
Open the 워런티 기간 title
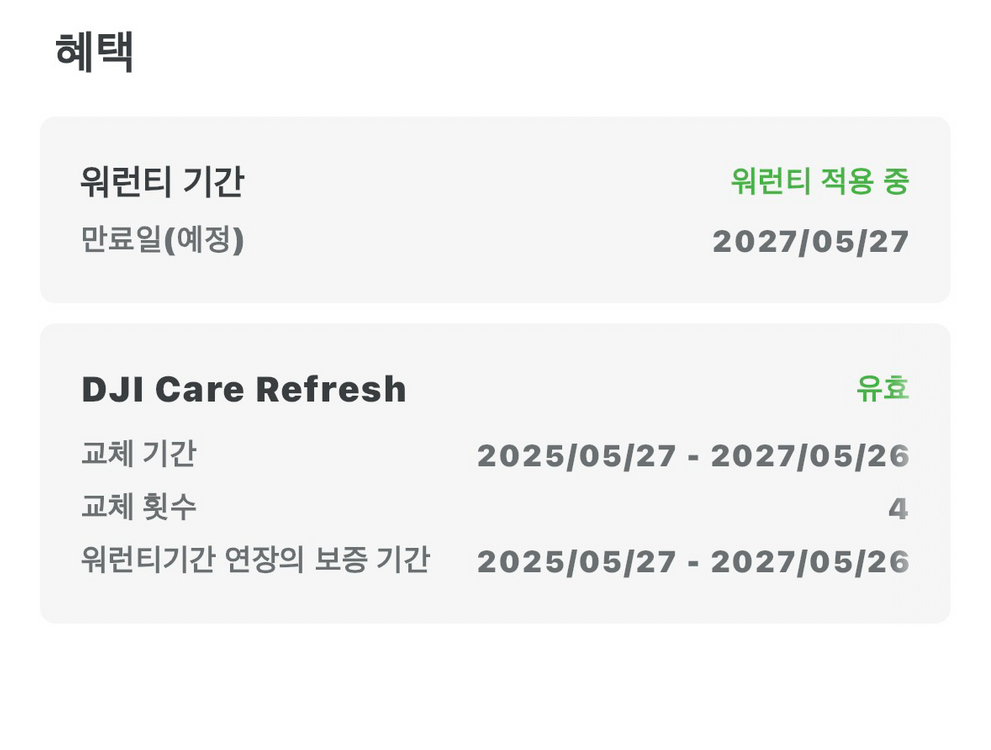coord(162,182)
